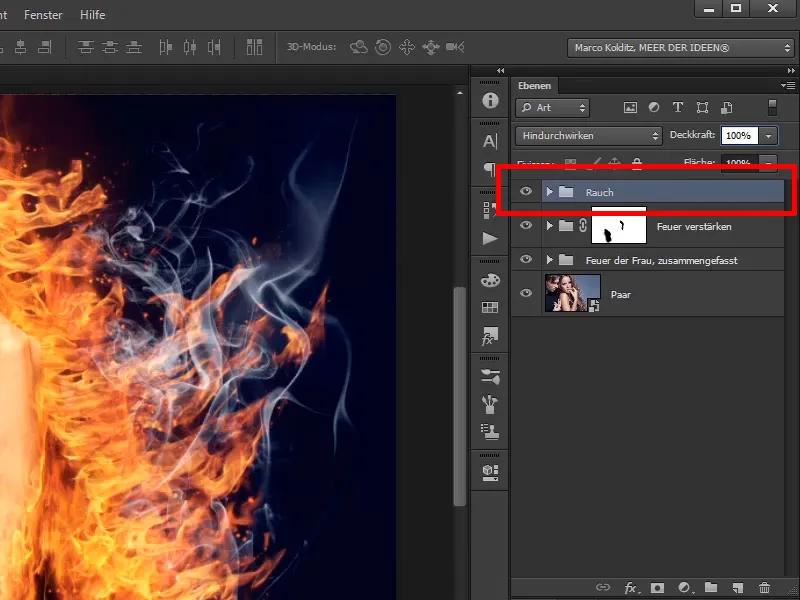This screenshot has height=600, width=800.
Task: Hide the Paar layer
Action: point(526,293)
